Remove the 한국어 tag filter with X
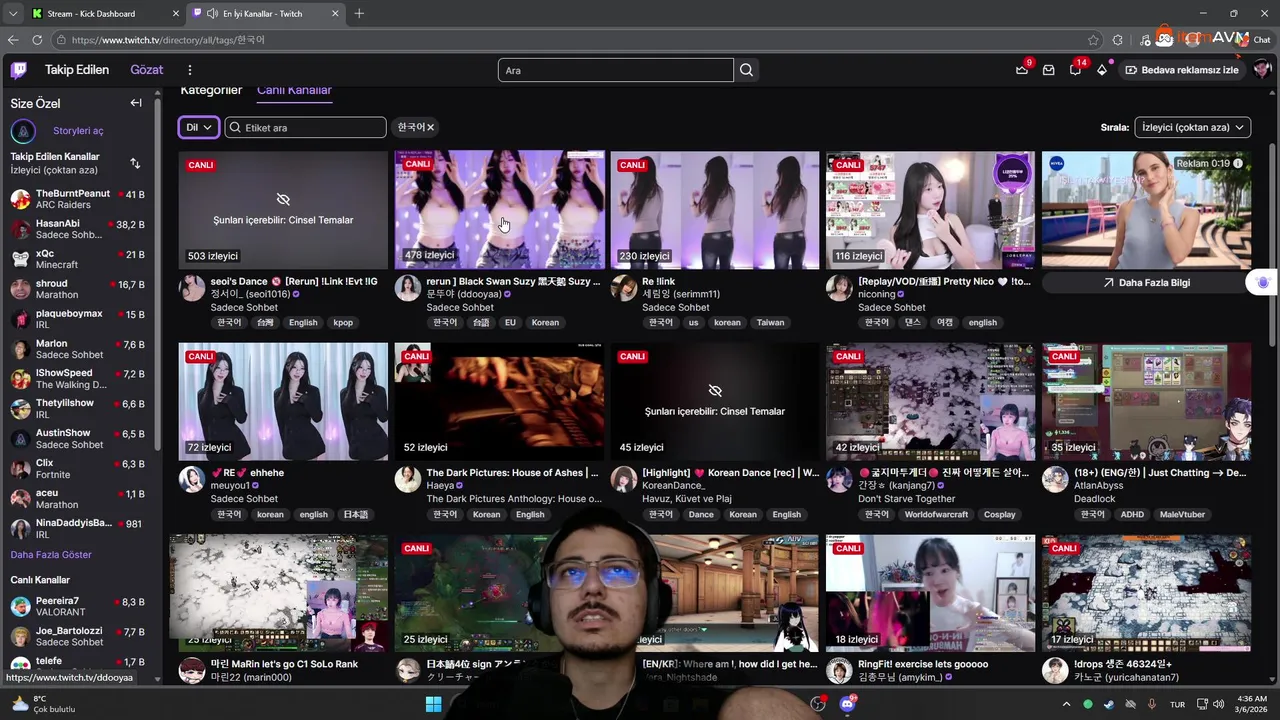This screenshot has width=1280, height=720. tap(430, 127)
